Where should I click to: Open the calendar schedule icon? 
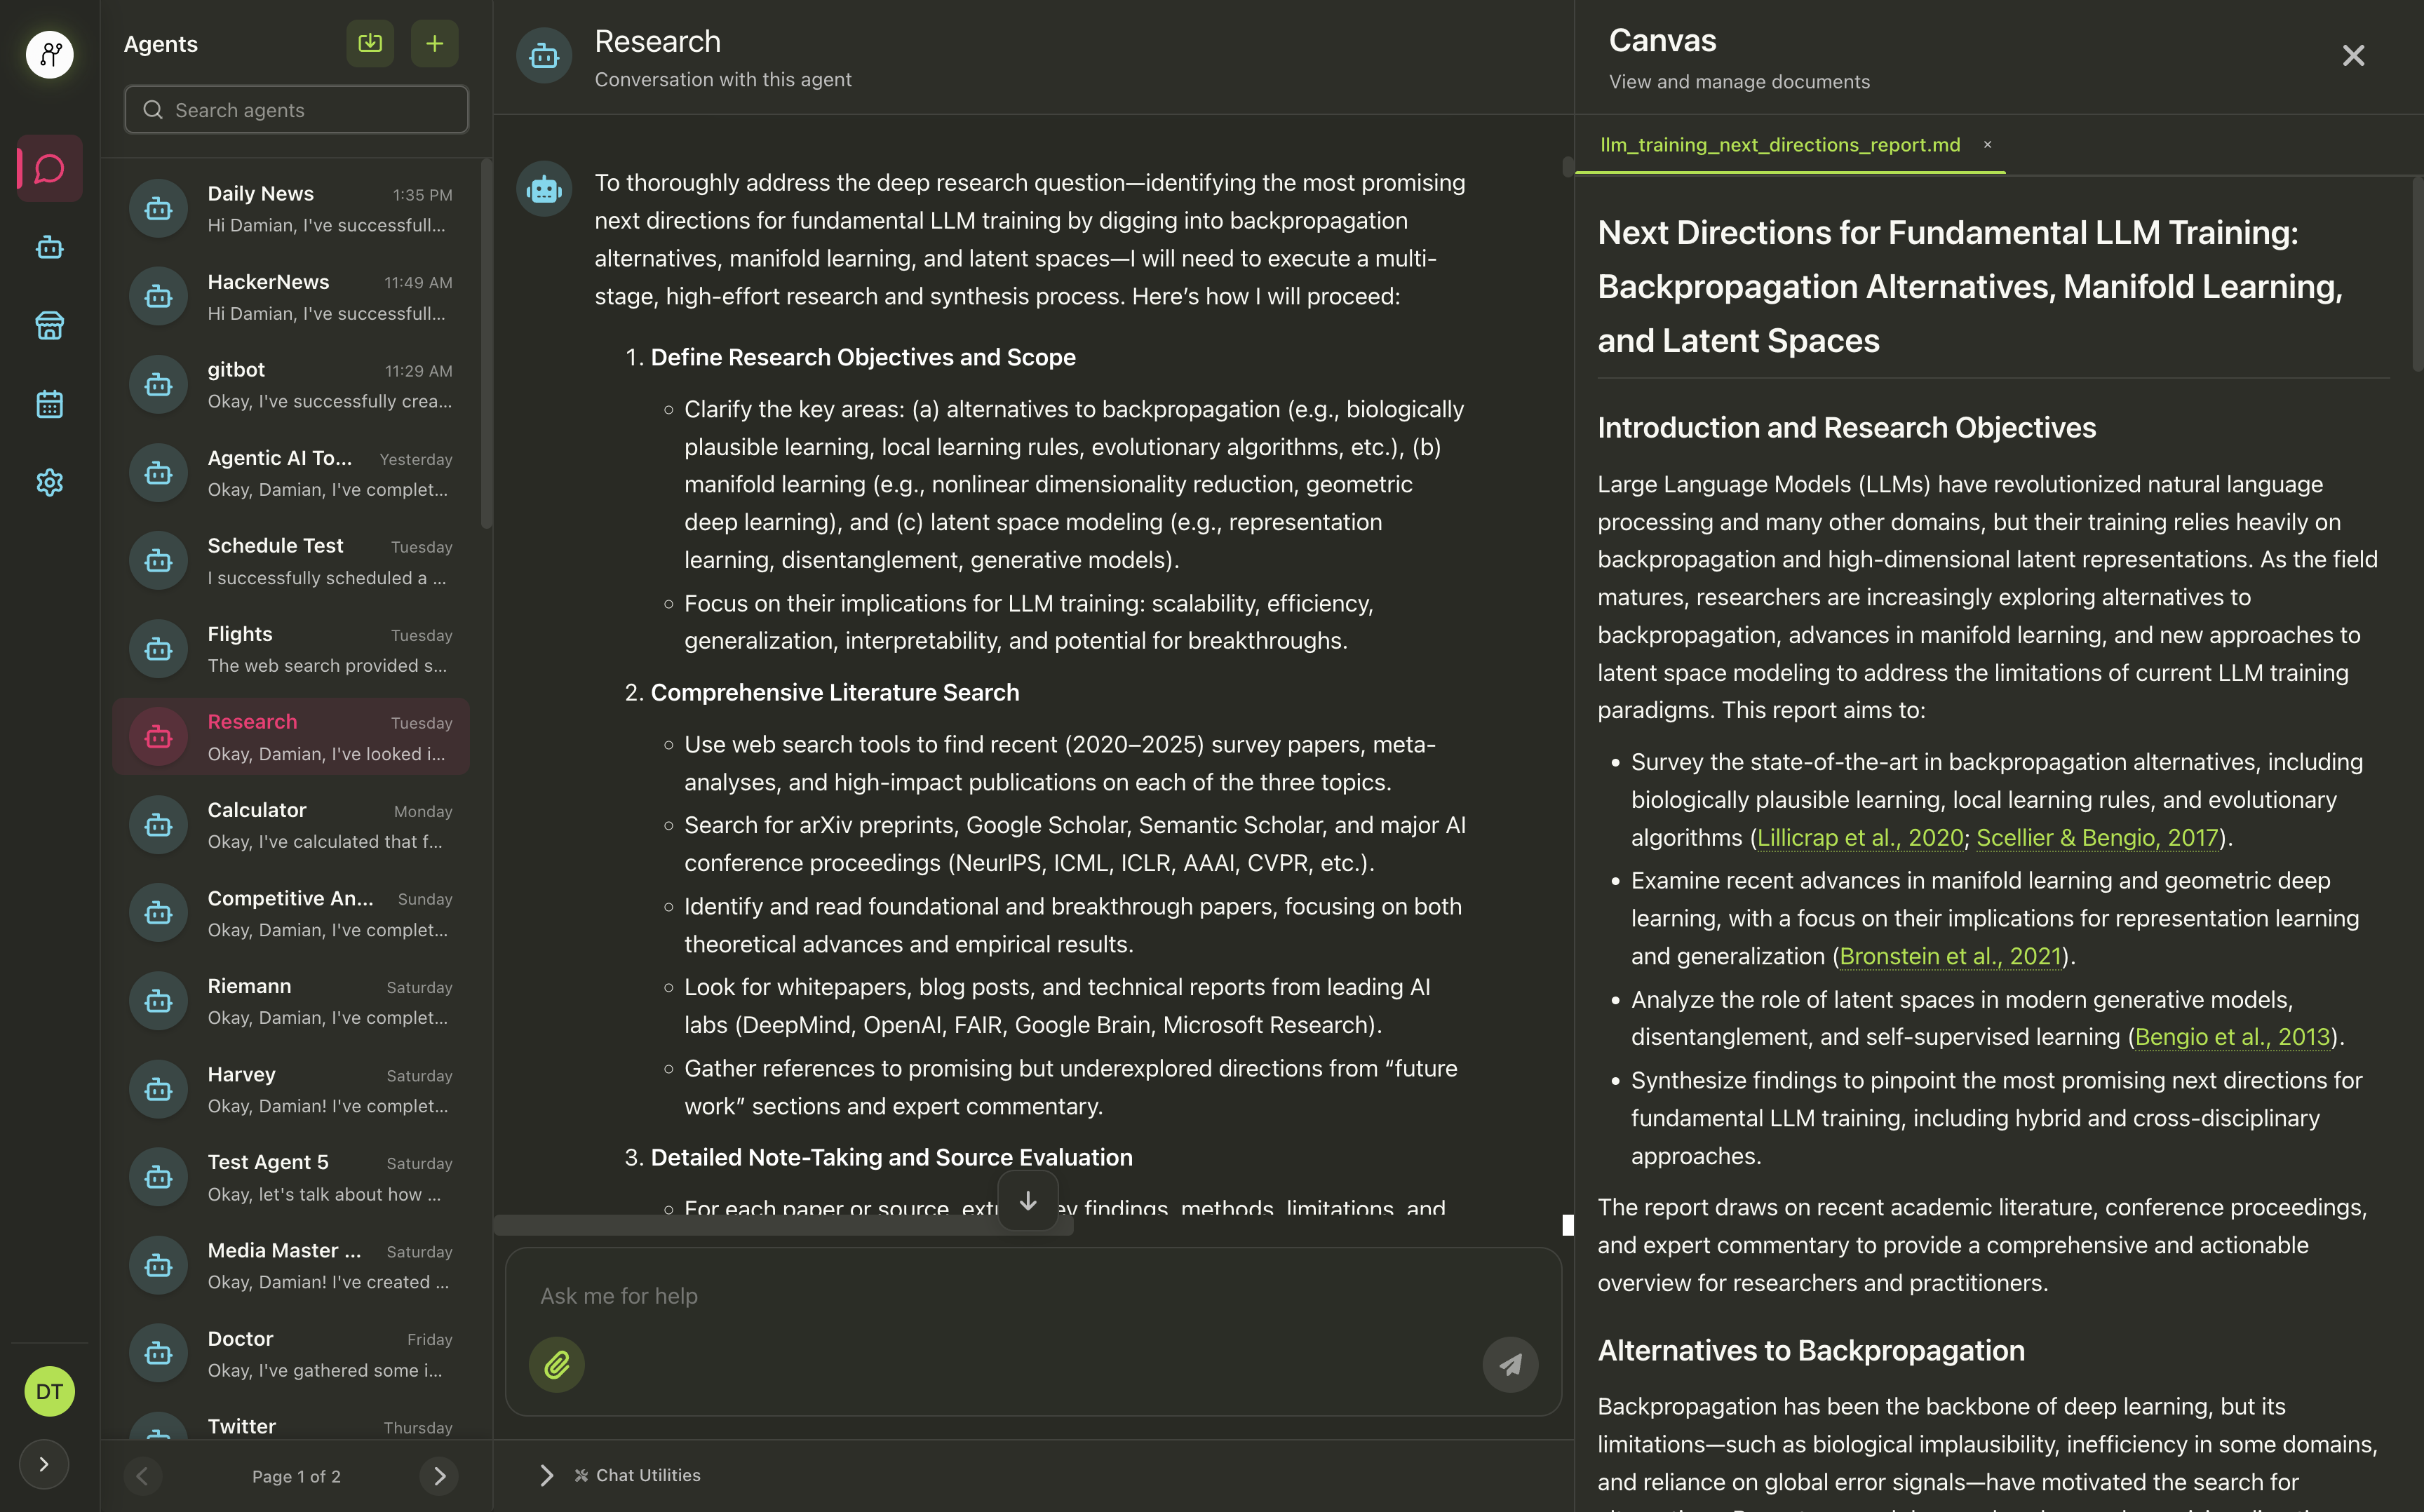pyautogui.click(x=49, y=404)
